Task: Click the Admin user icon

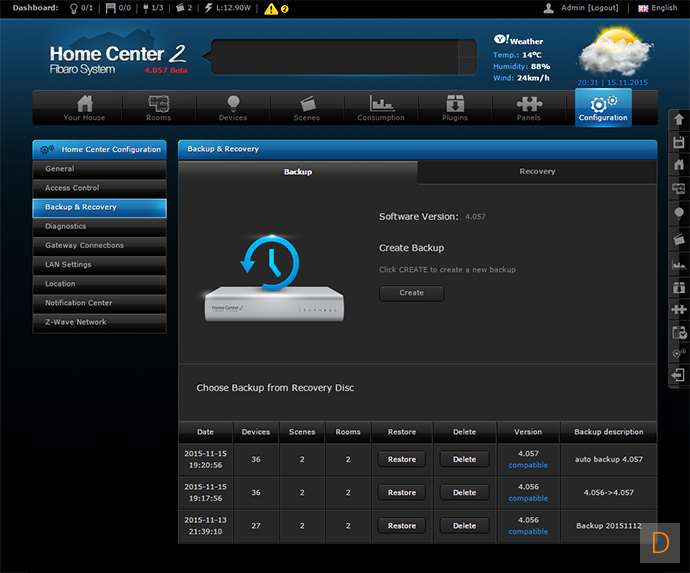Action: 548,8
